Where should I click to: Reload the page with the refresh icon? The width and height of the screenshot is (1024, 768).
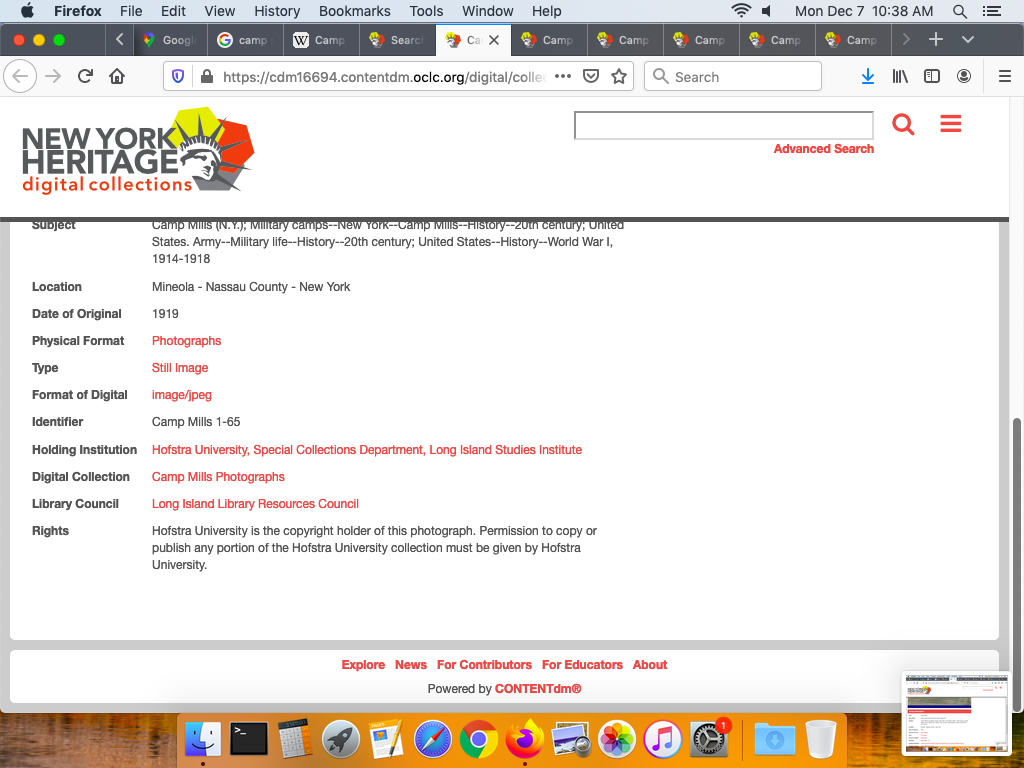pyautogui.click(x=86, y=77)
